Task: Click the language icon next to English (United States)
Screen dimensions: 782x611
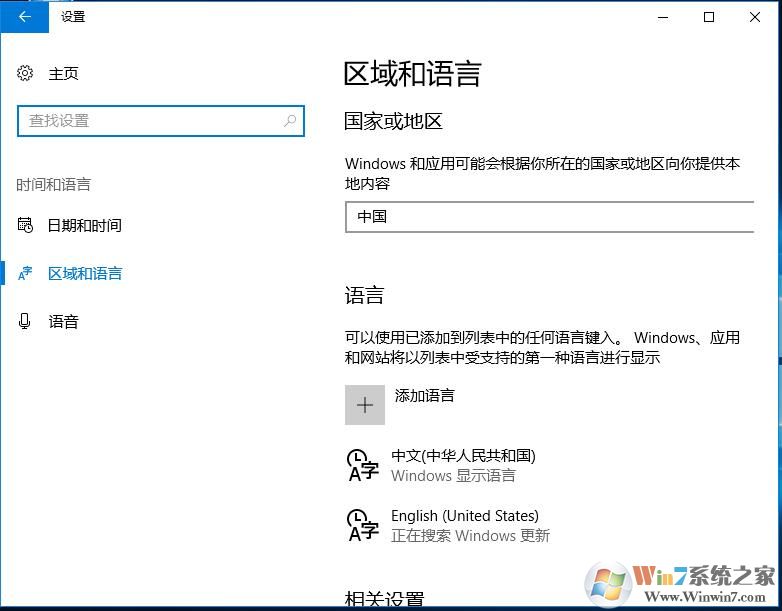Action: point(363,525)
